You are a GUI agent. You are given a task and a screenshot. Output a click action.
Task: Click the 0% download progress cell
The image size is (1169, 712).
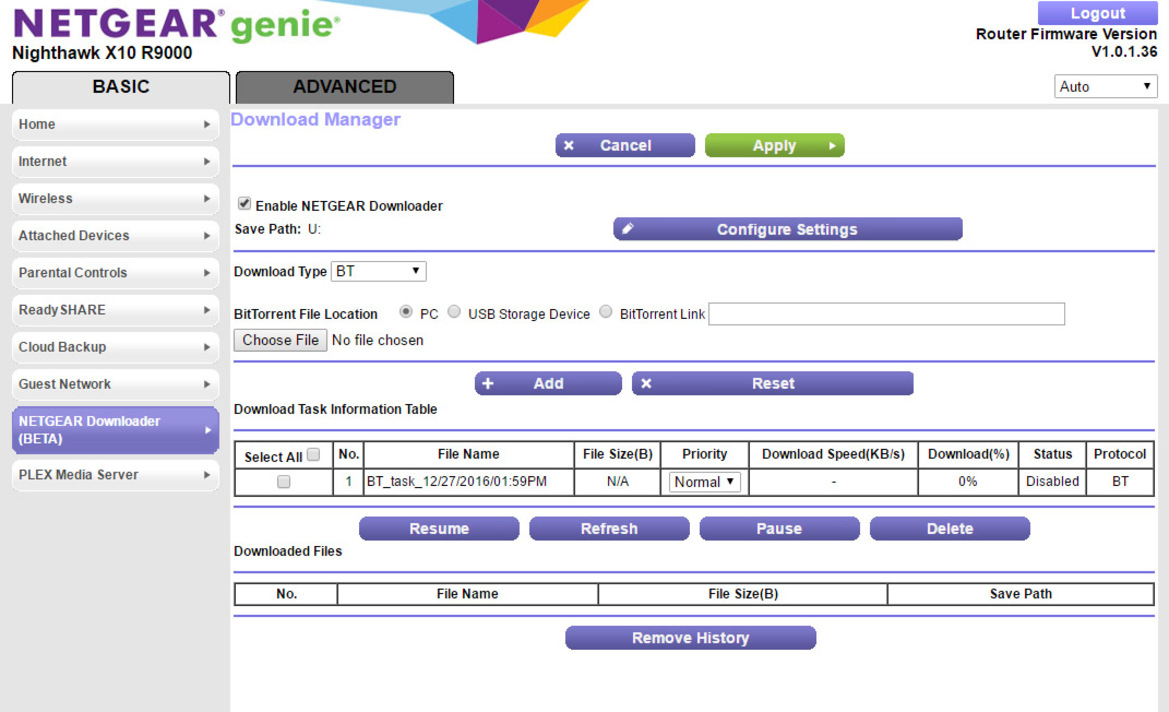point(968,482)
